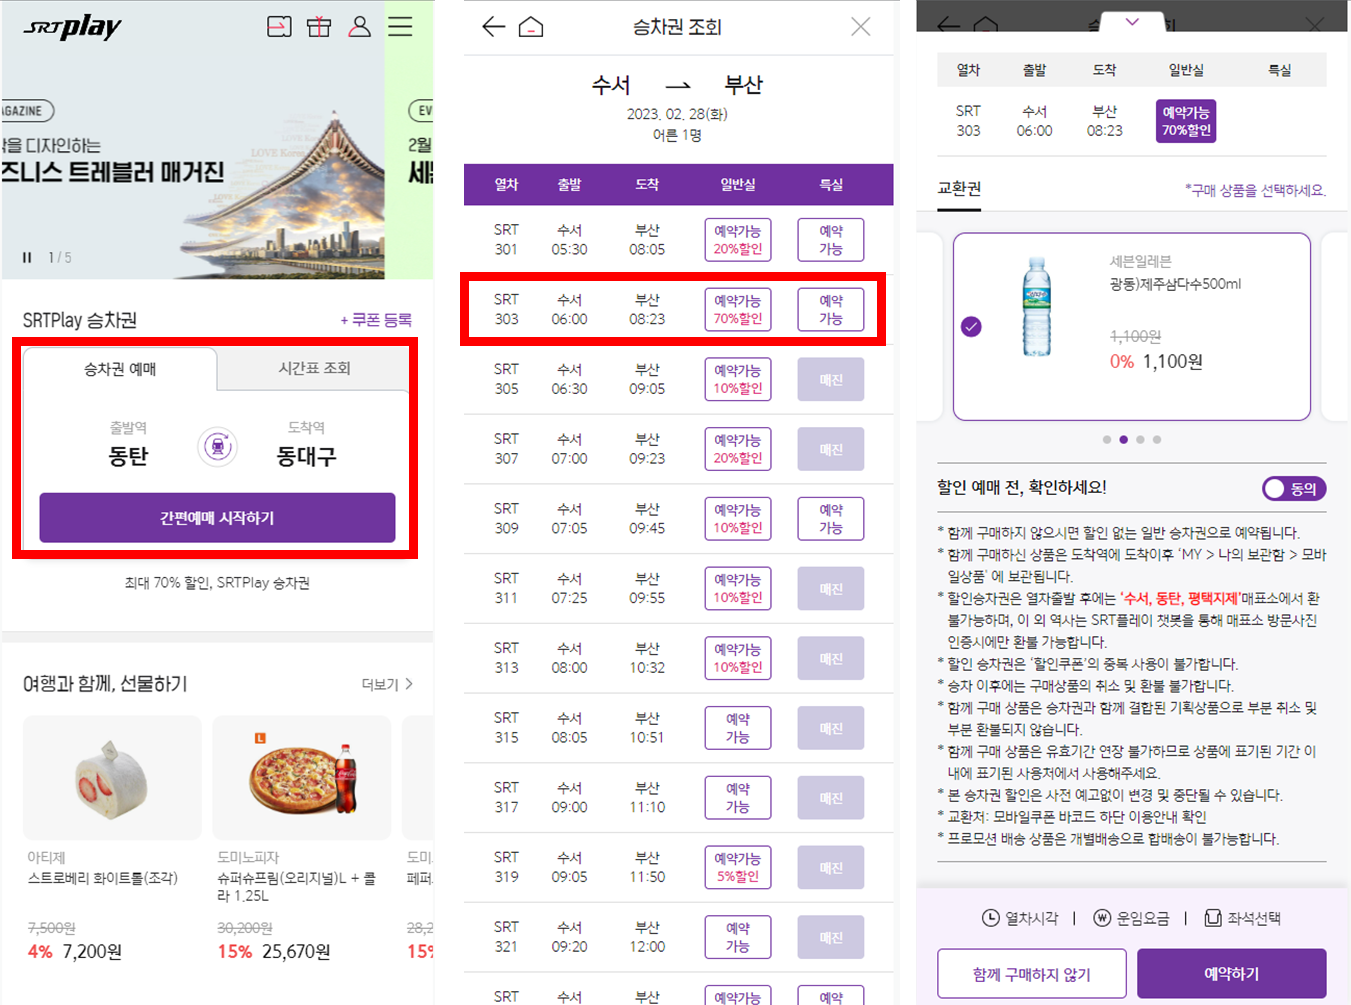Select SRT 315 일반실 예약가능 button

(738, 728)
